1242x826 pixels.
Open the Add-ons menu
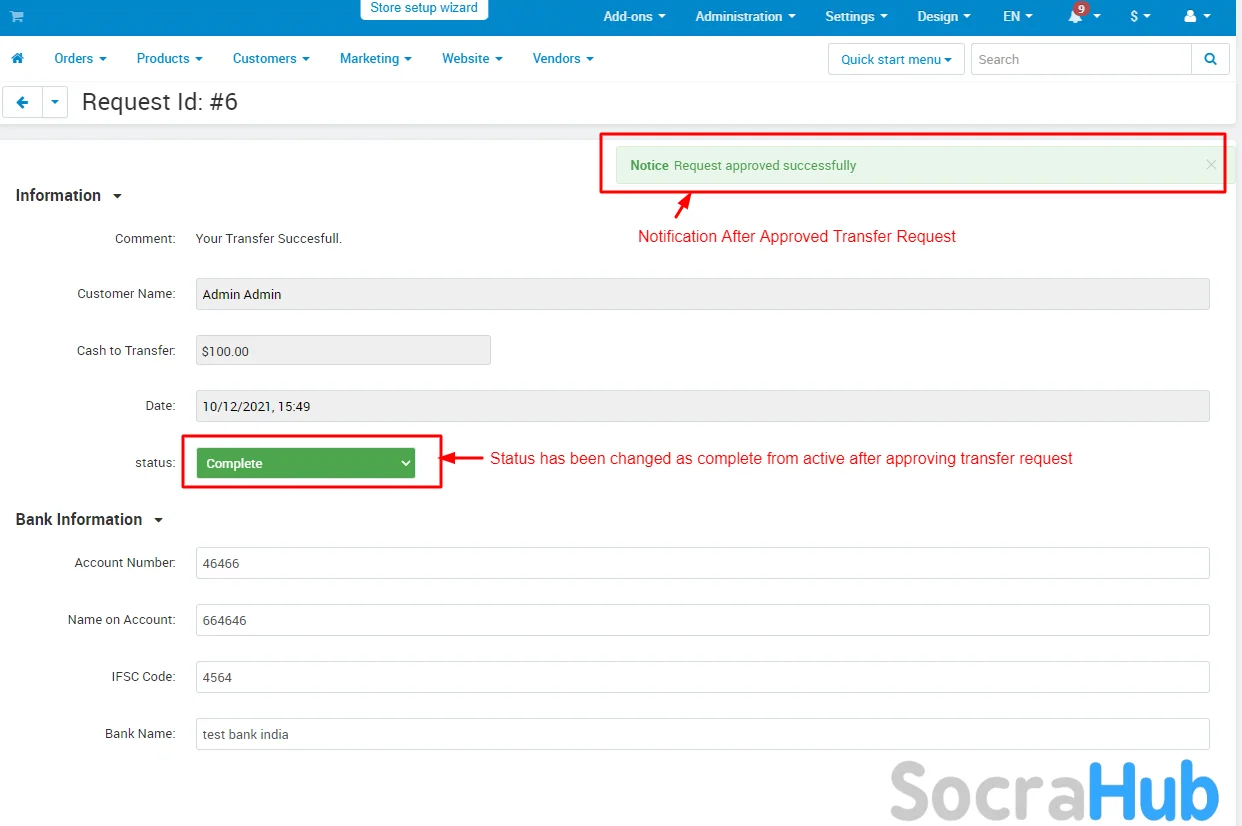[x=634, y=17]
